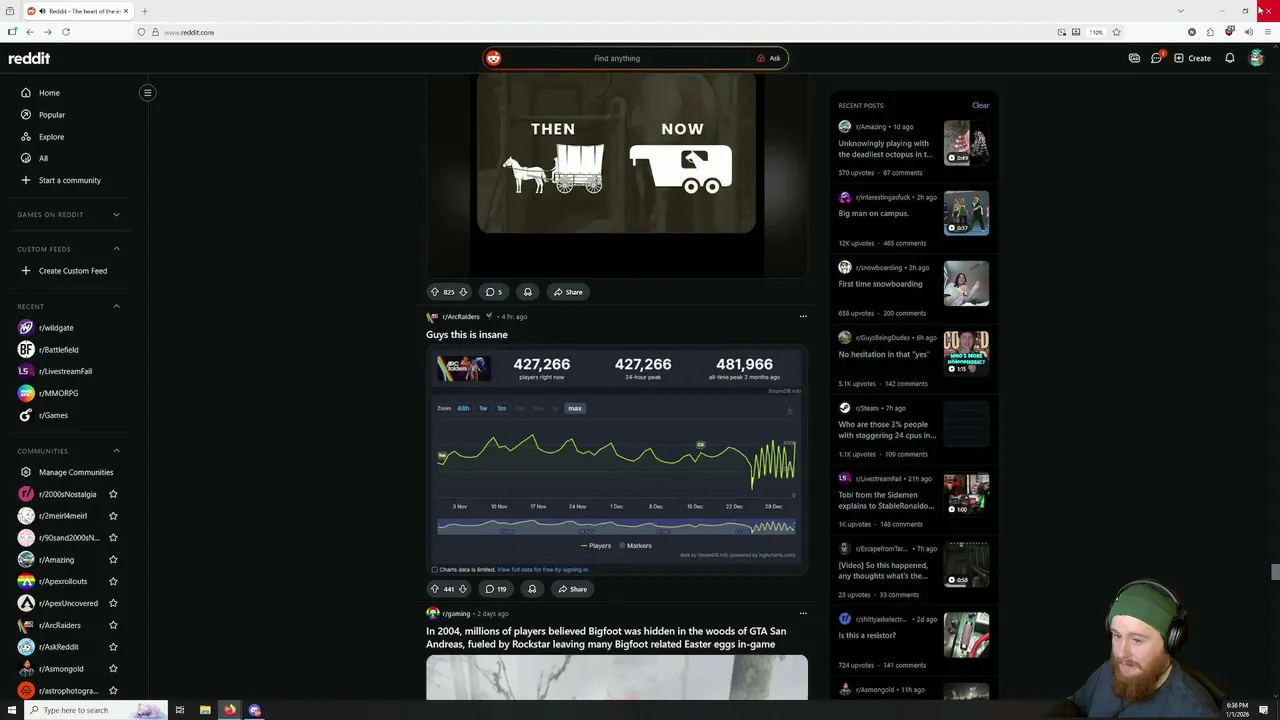Image resolution: width=1280 pixels, height=720 pixels.
Task: Open the notifications bell
Action: tap(1230, 58)
